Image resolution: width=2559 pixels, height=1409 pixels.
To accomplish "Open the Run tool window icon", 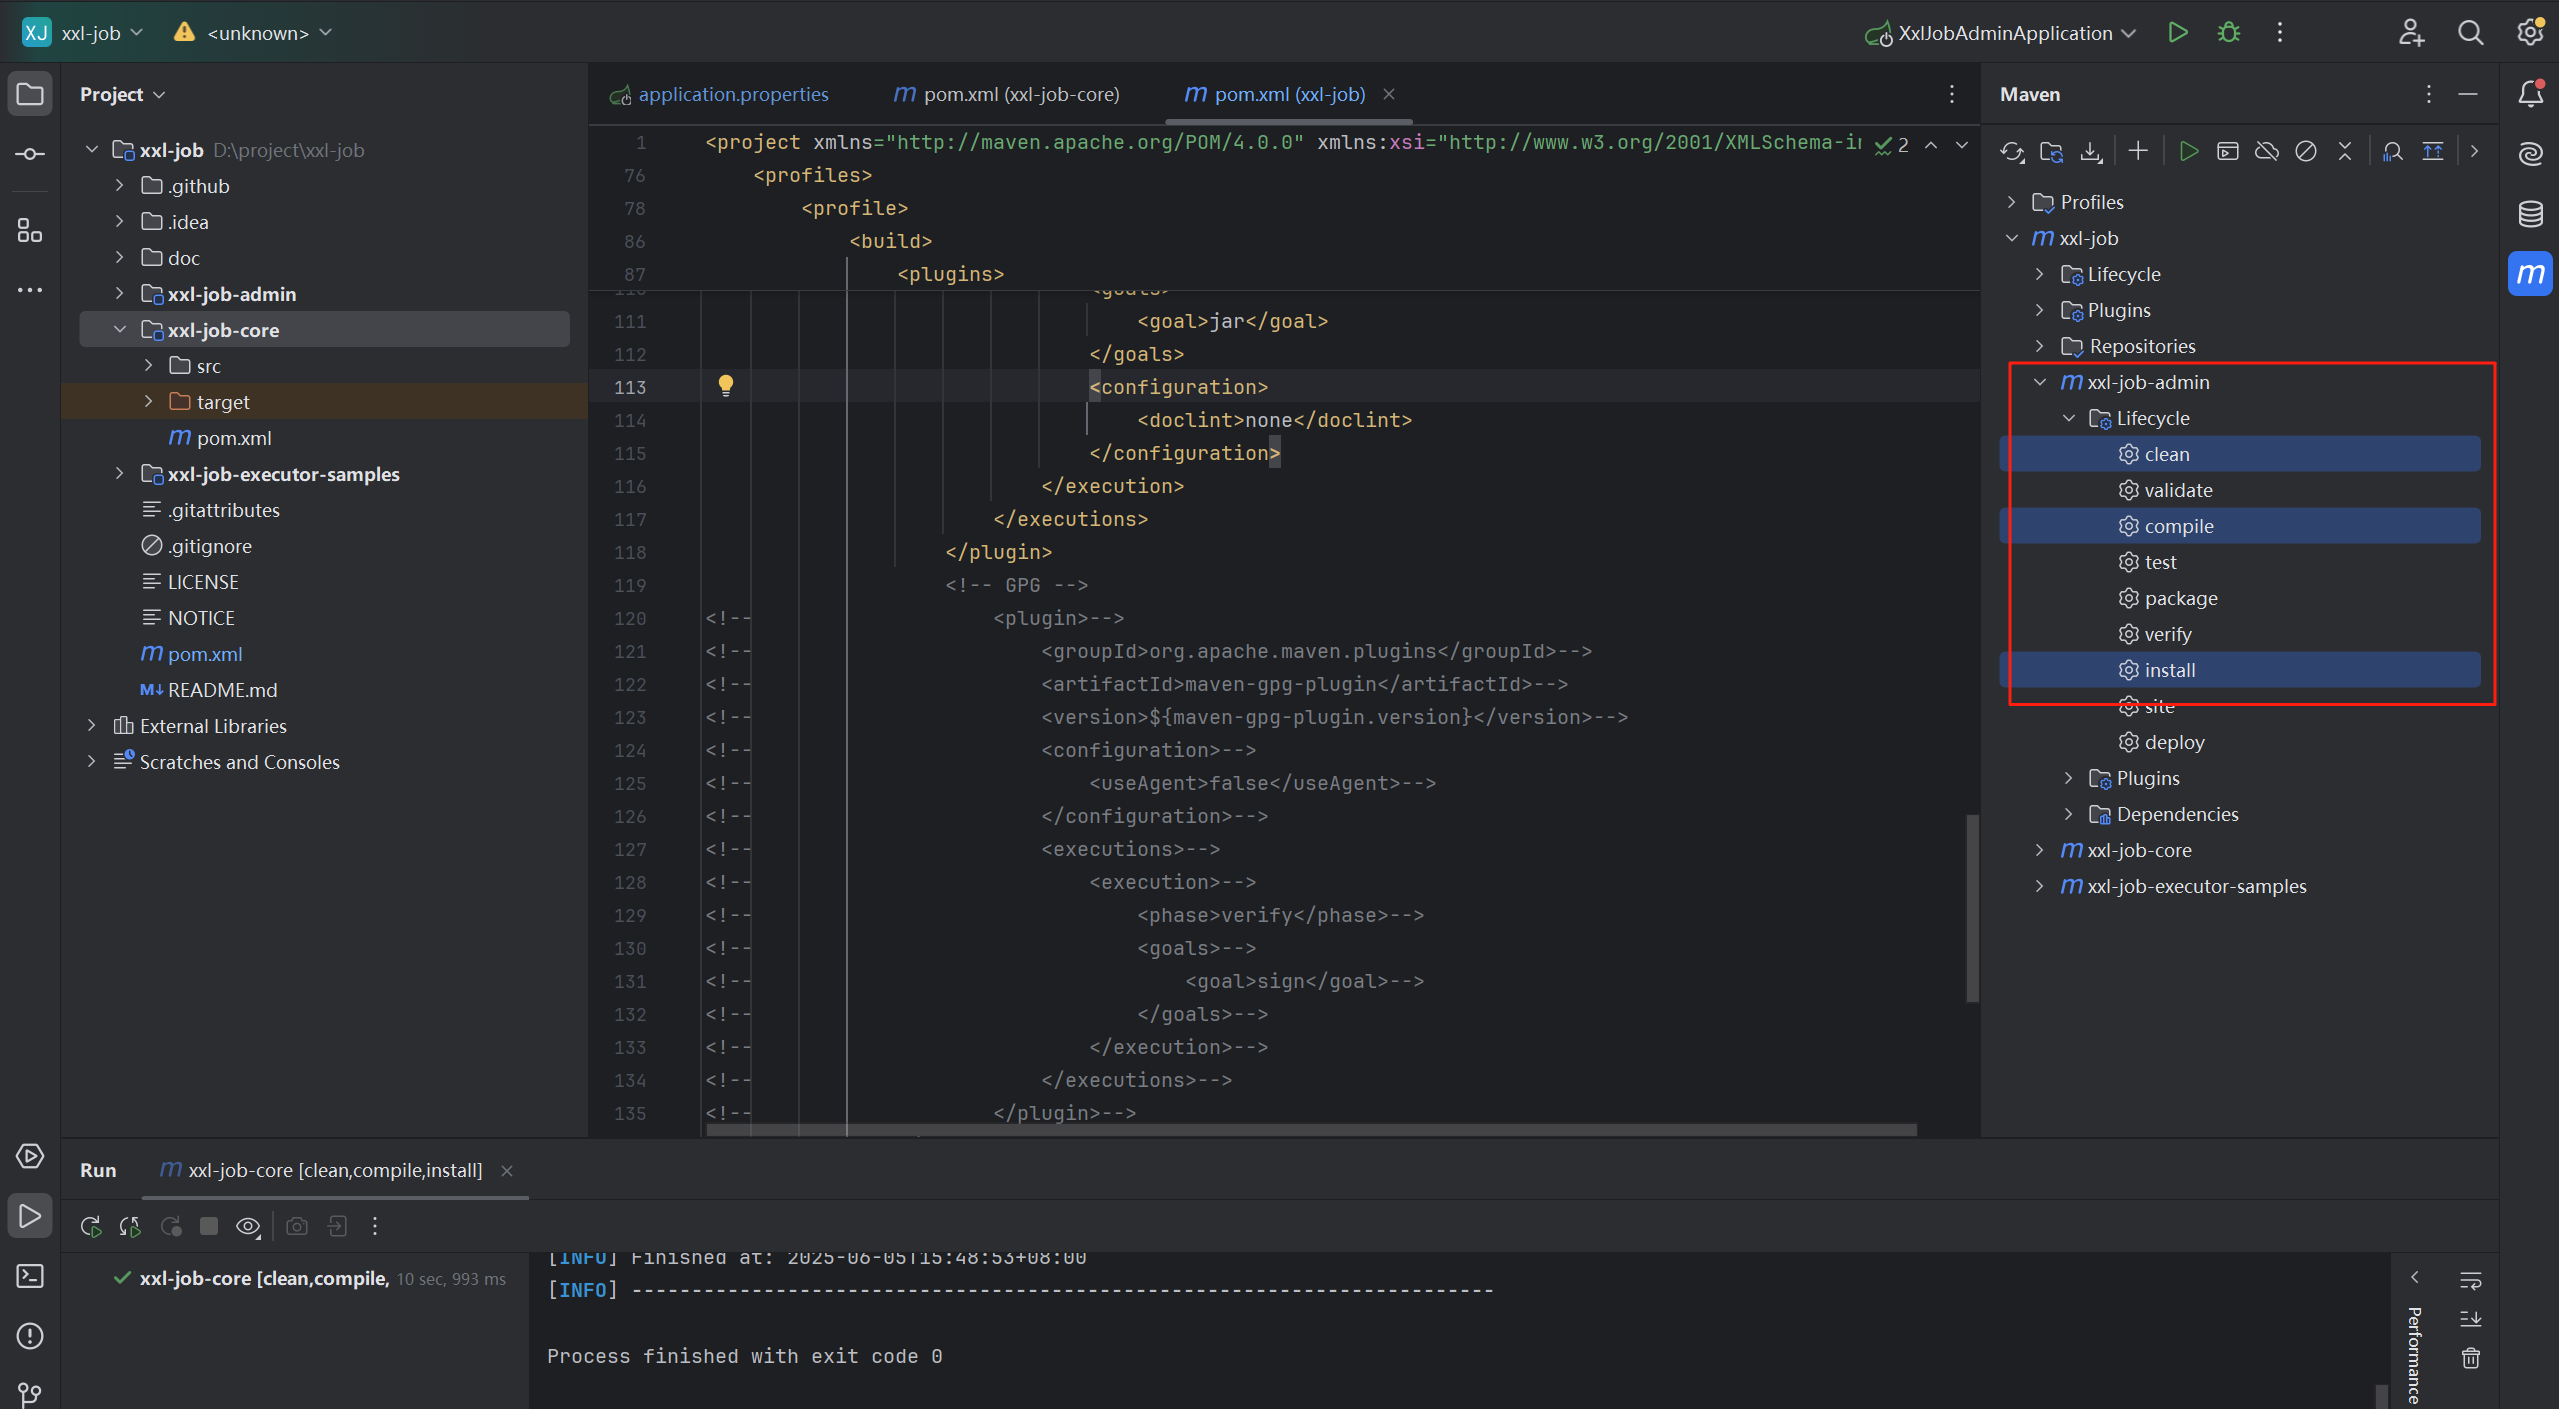I will pos(30,1216).
